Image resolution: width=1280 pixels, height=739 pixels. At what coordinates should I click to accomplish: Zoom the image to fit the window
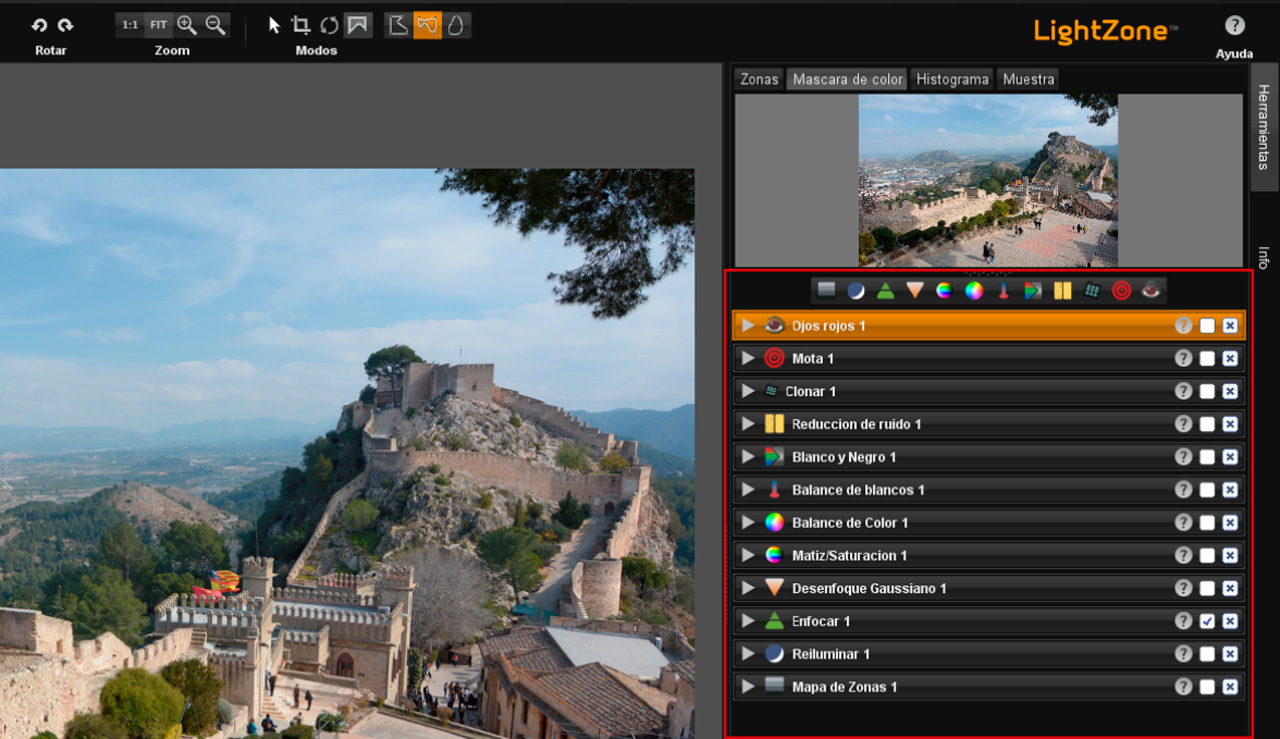click(x=160, y=25)
